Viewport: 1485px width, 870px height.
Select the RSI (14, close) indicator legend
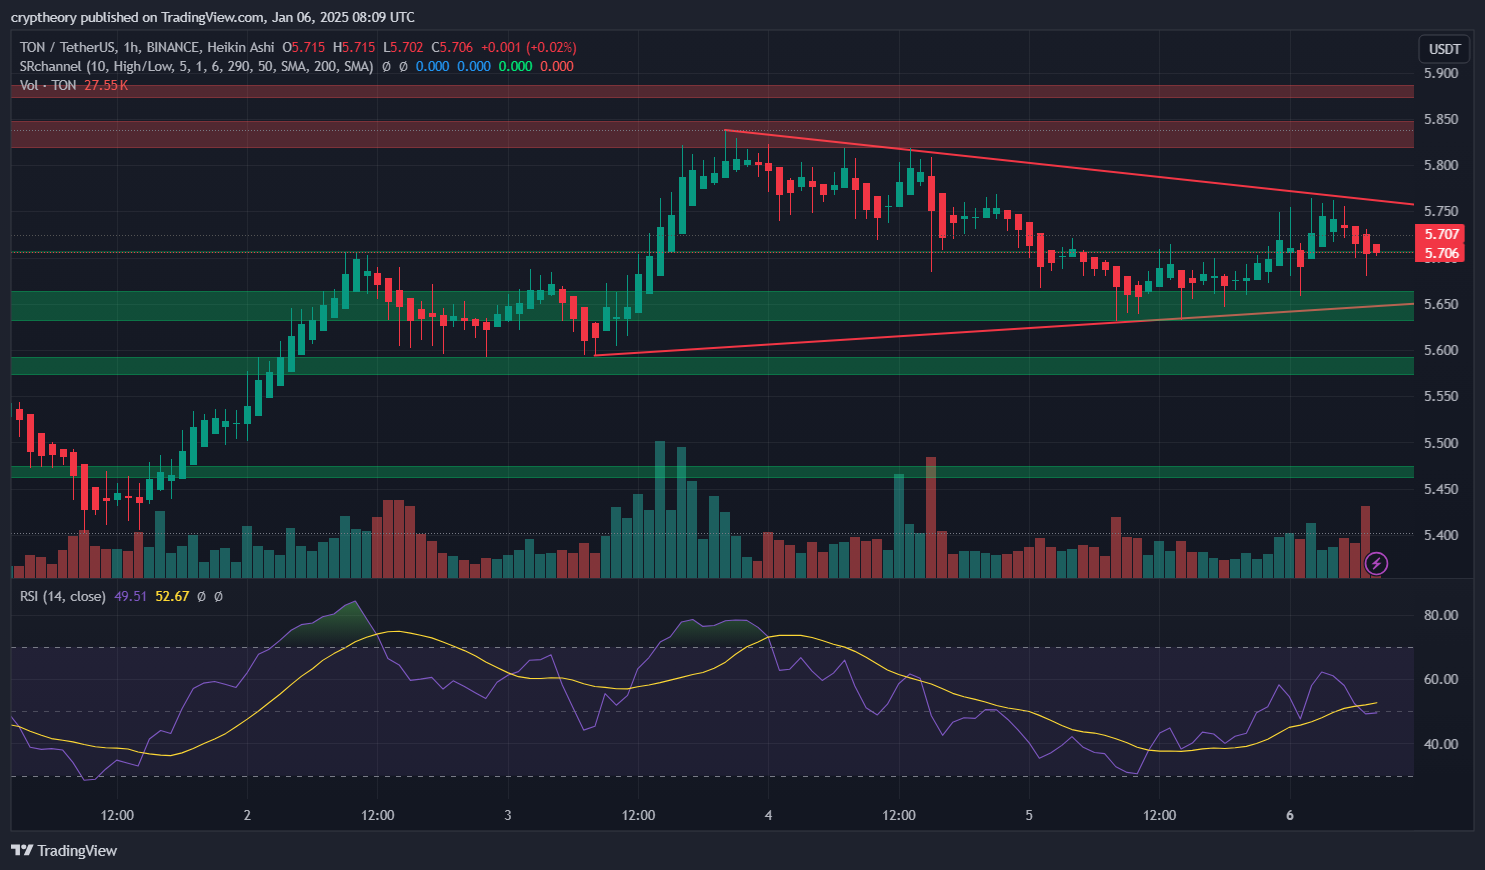63,596
